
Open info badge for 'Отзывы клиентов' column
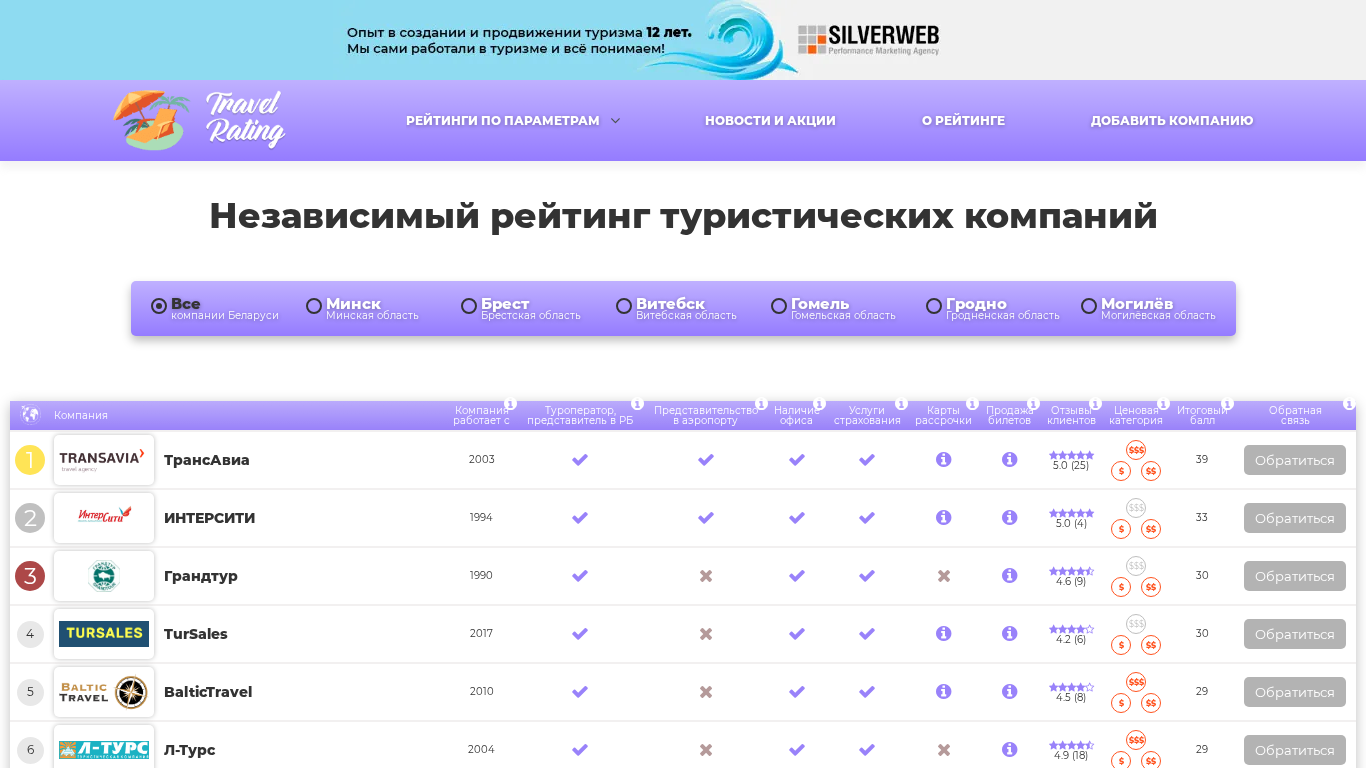tap(1095, 404)
